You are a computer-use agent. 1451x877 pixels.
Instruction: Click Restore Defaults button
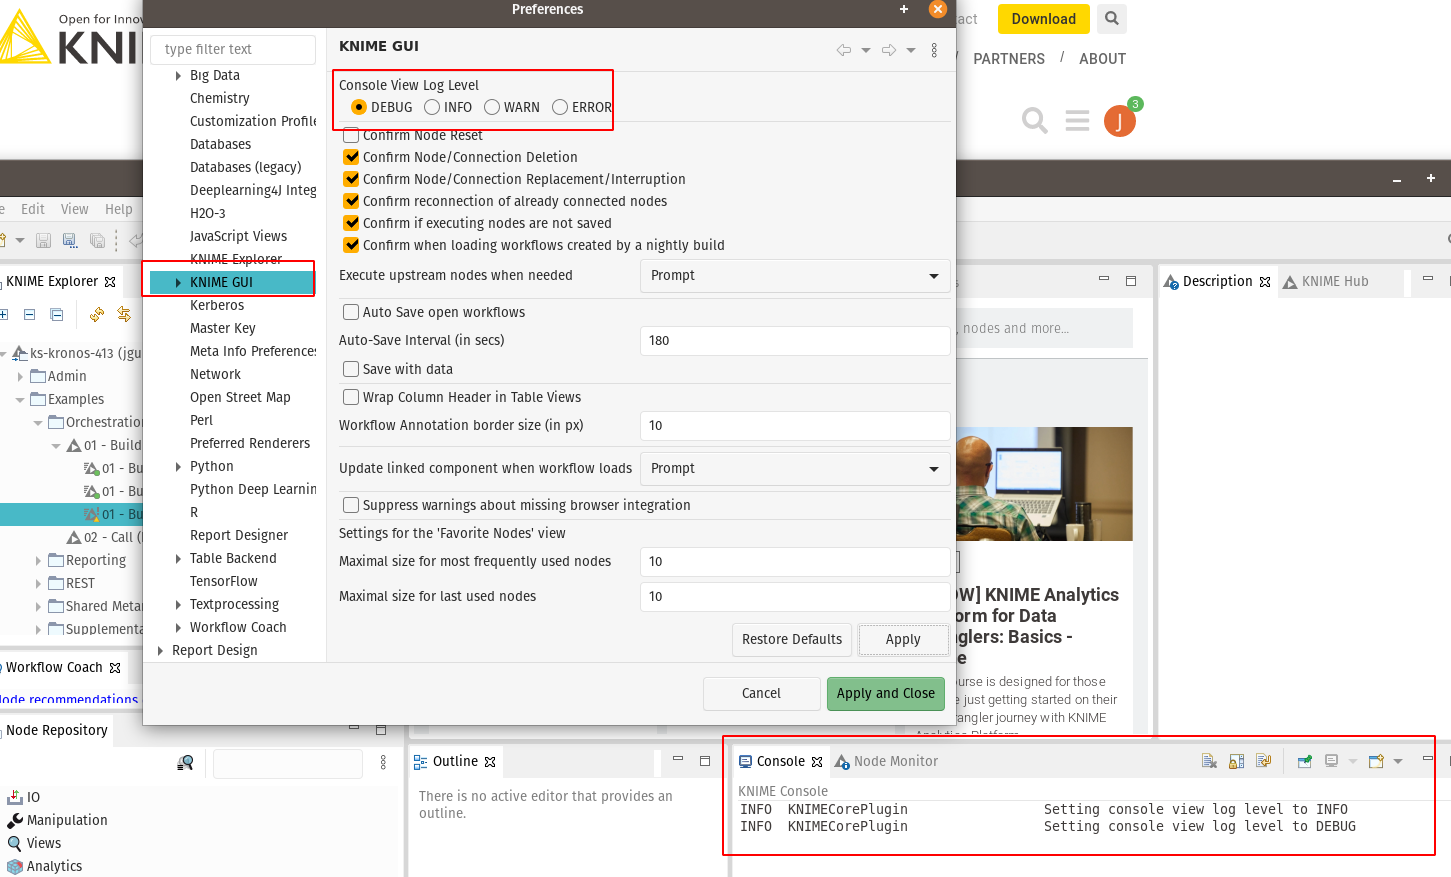792,639
